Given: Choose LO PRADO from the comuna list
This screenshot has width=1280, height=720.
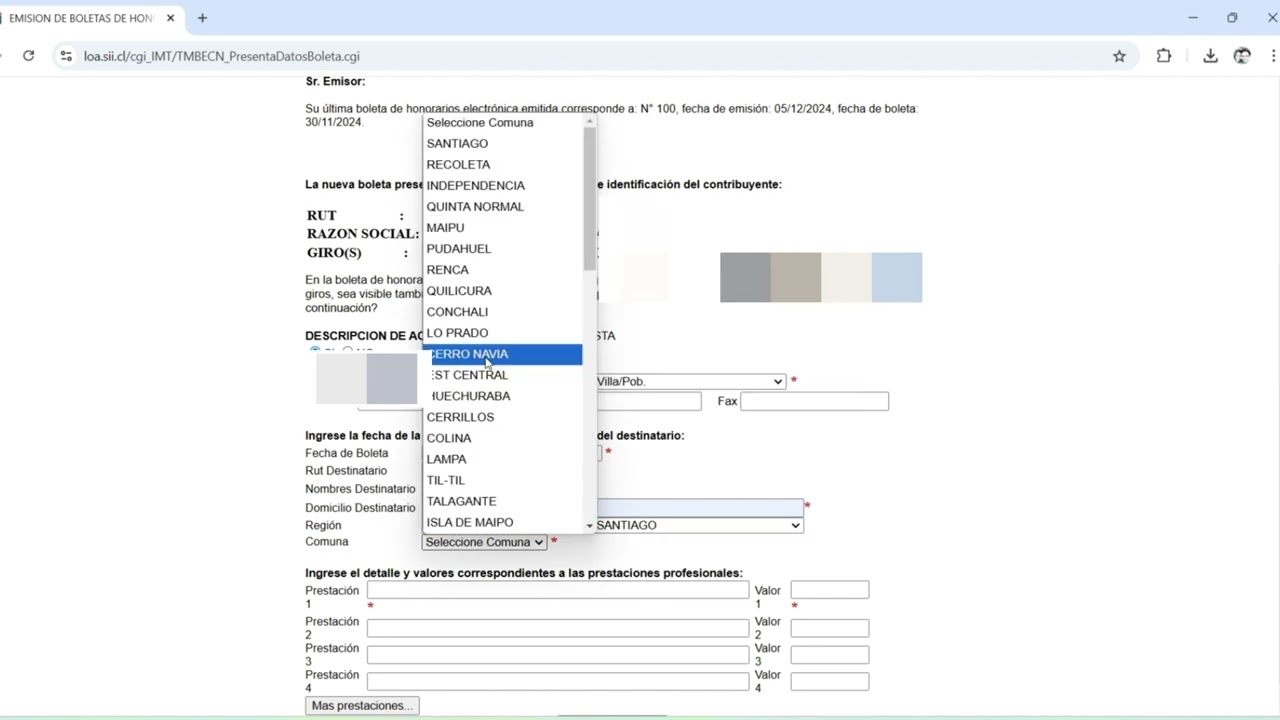Looking at the screenshot, I should click(503, 332).
